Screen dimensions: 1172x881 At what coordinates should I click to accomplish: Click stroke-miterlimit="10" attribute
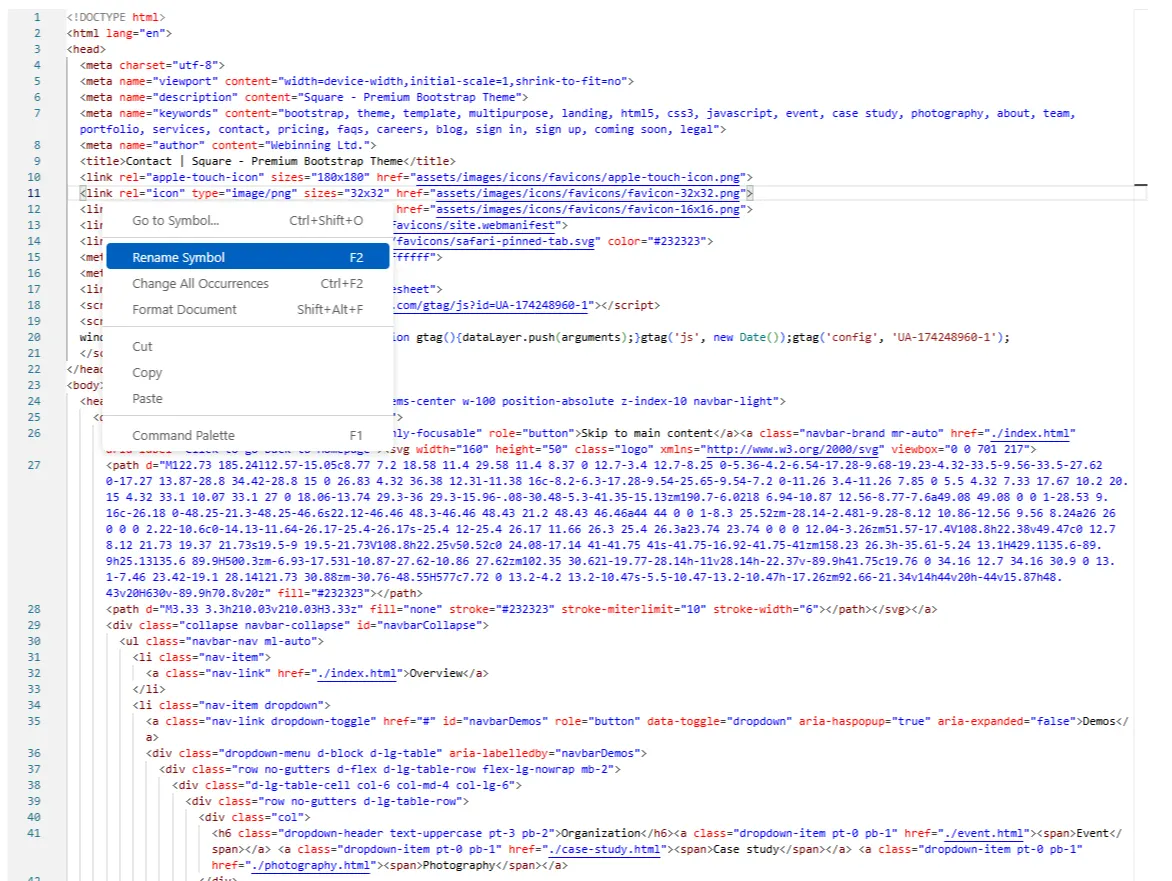tap(634, 609)
